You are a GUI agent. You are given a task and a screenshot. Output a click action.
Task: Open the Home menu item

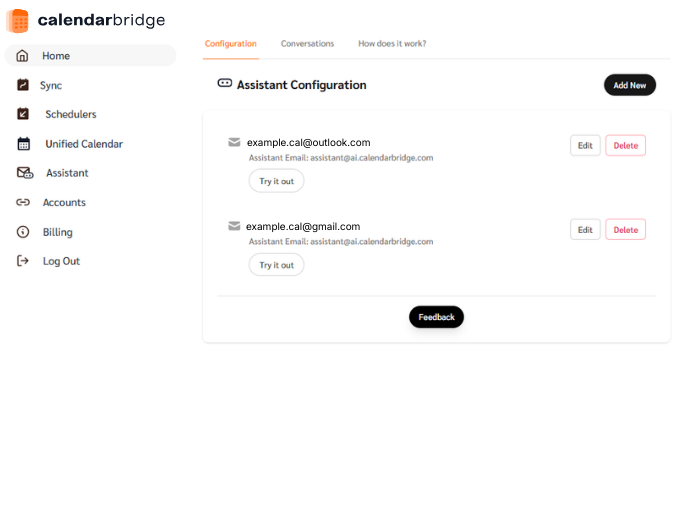90,55
